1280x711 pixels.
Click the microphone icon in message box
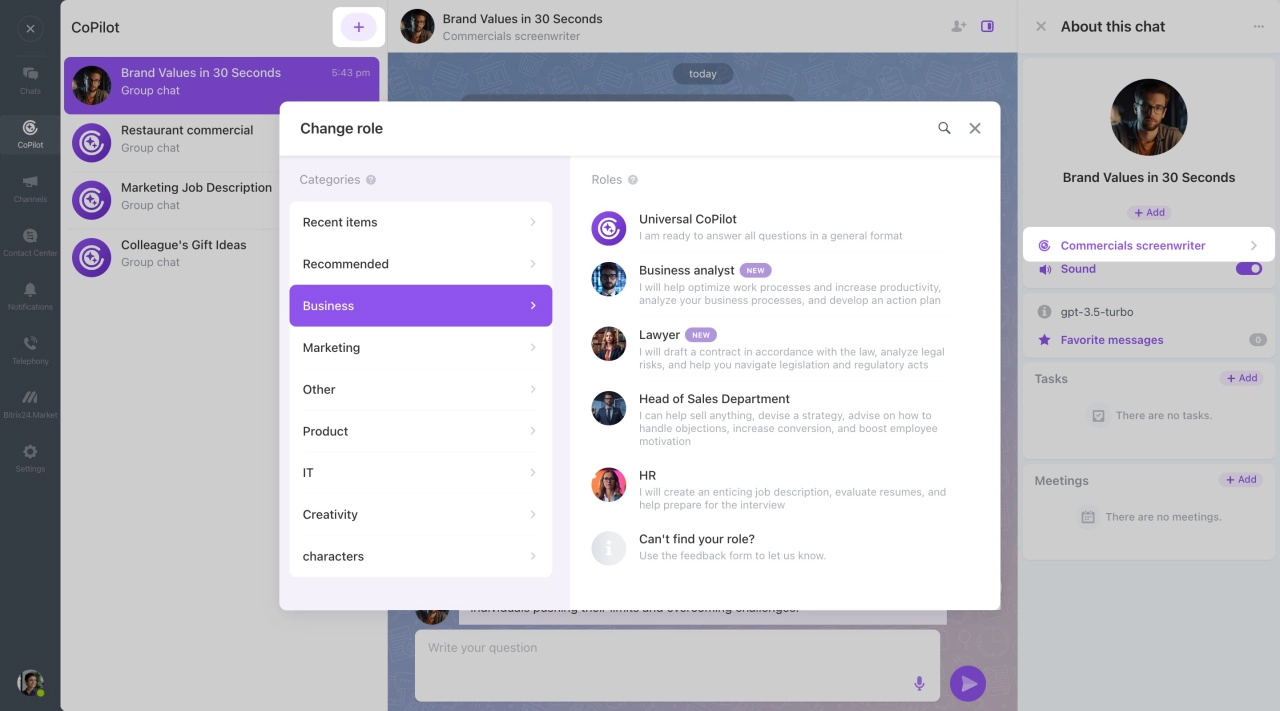point(919,683)
